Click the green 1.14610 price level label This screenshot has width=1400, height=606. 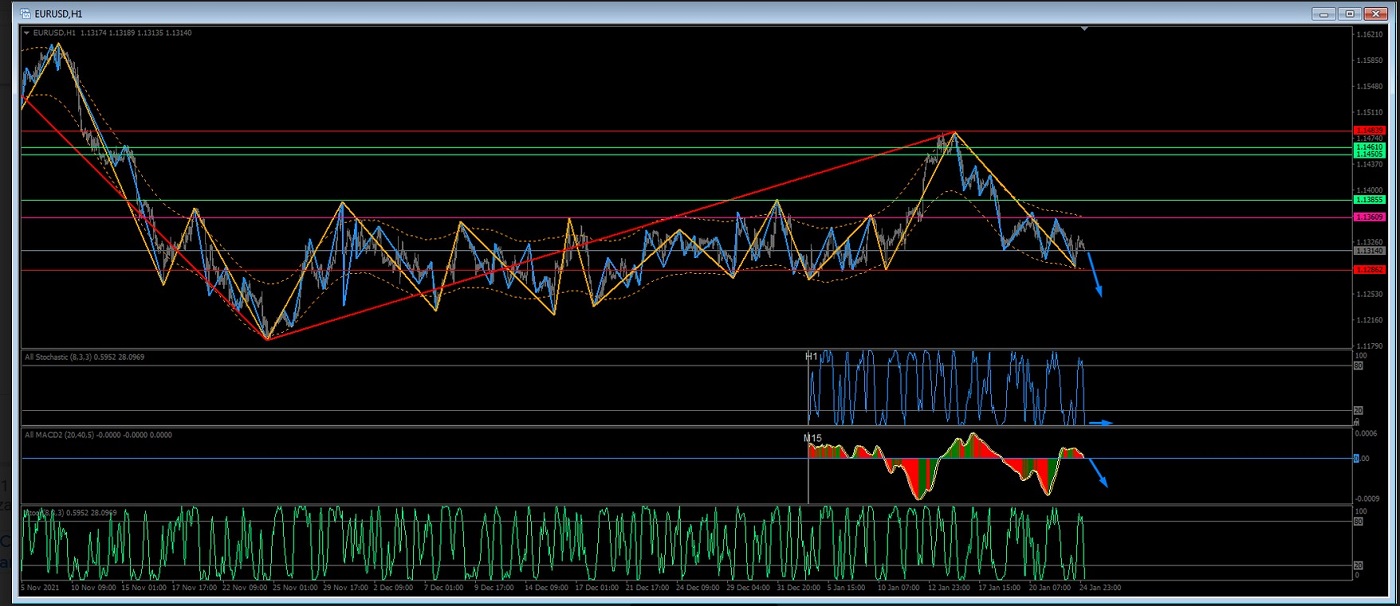click(1368, 147)
